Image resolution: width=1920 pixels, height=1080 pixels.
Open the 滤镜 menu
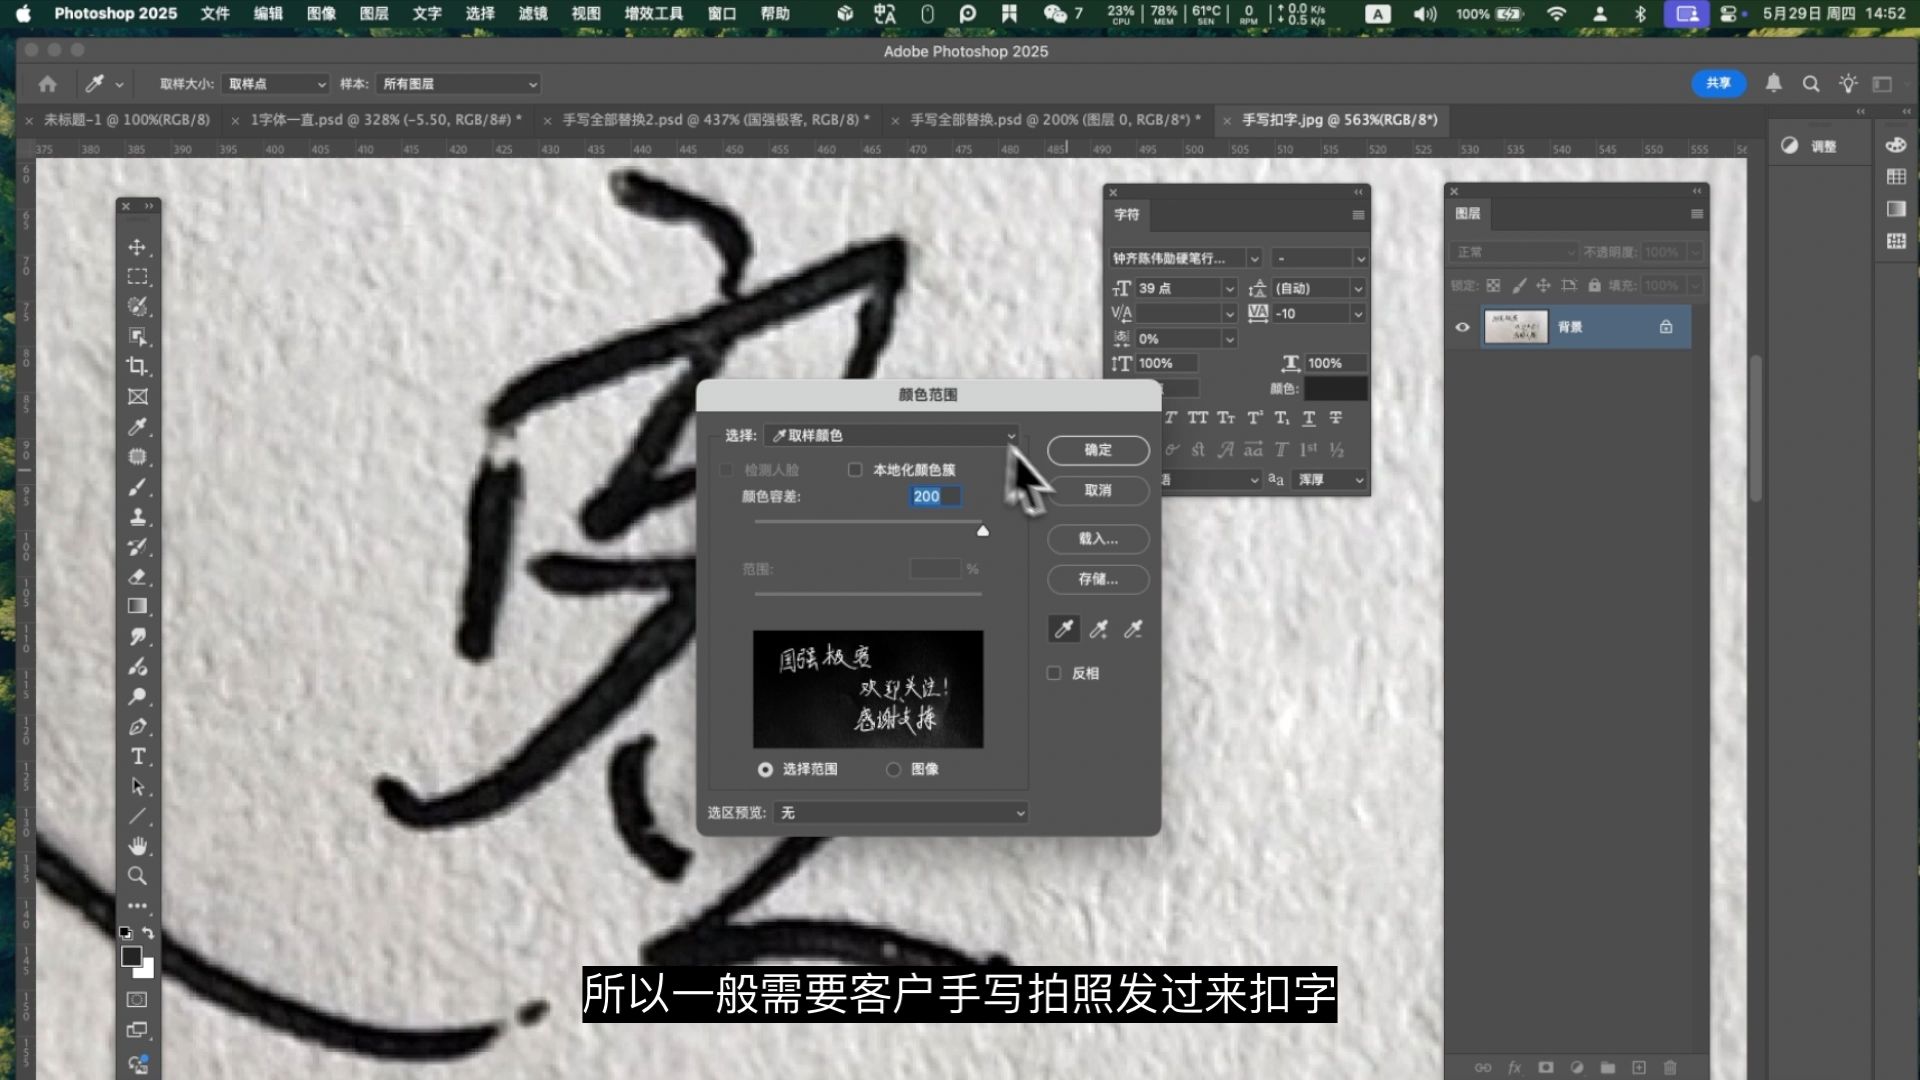coord(533,13)
